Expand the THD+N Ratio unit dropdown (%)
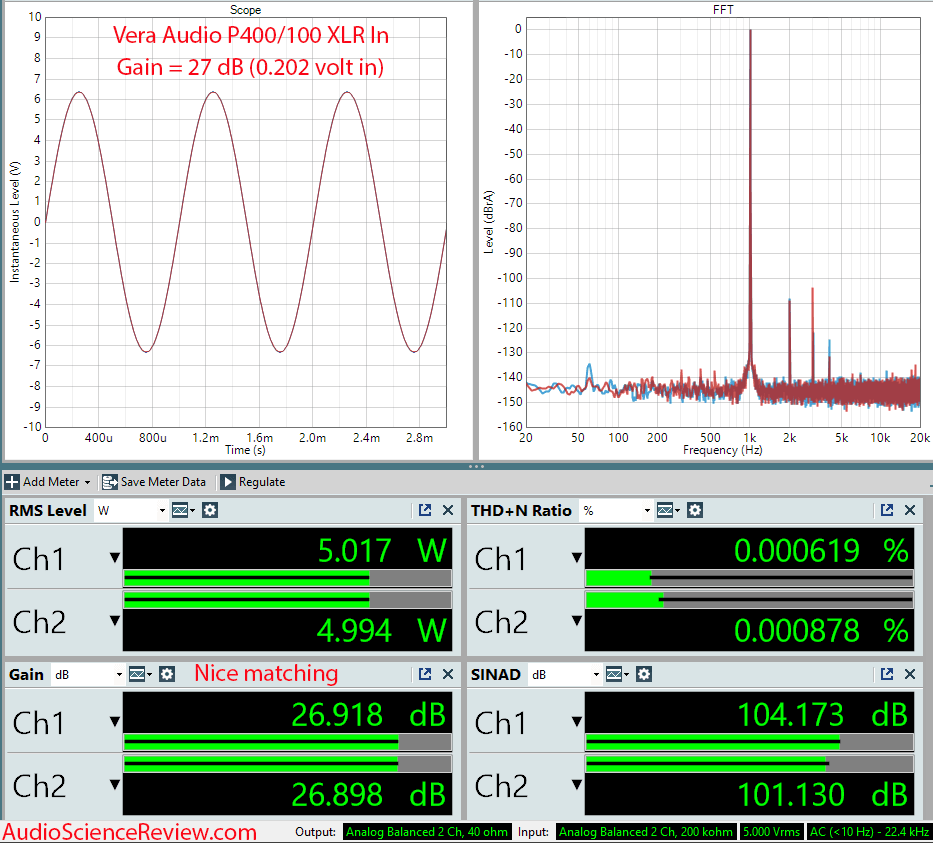This screenshot has width=933, height=843. (615, 510)
